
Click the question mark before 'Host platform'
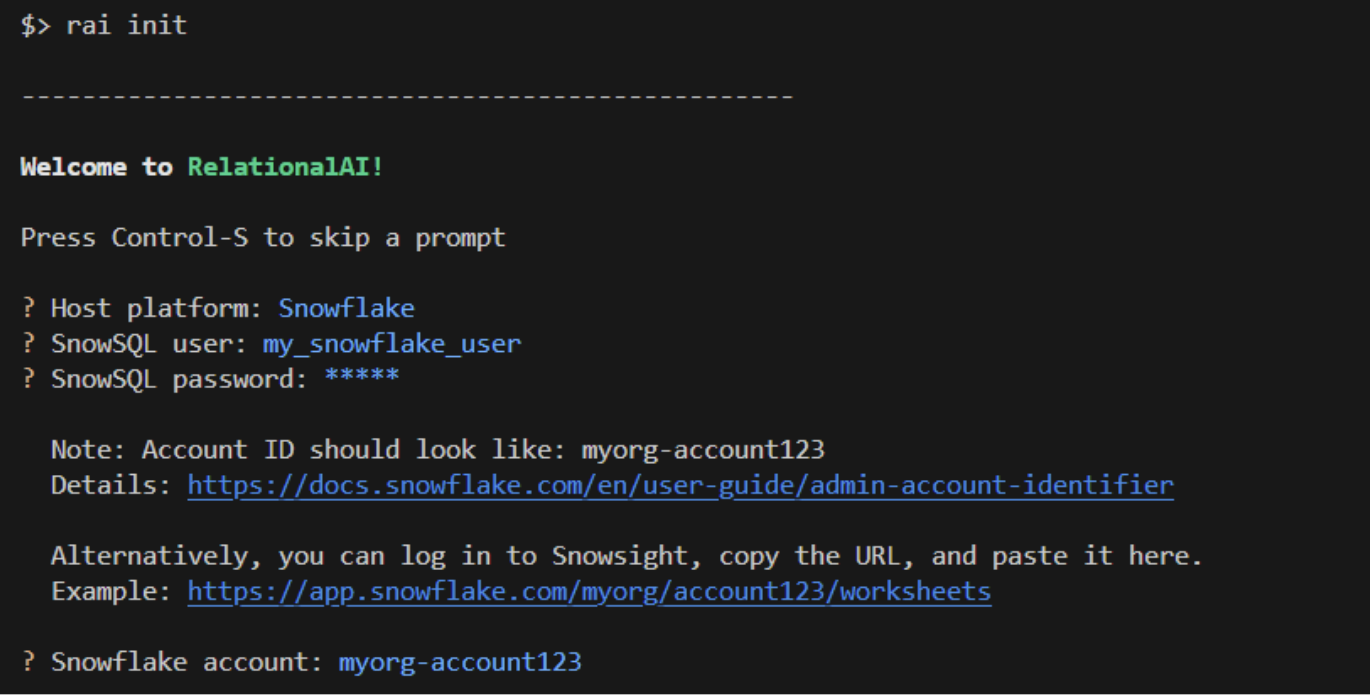tap(28, 309)
